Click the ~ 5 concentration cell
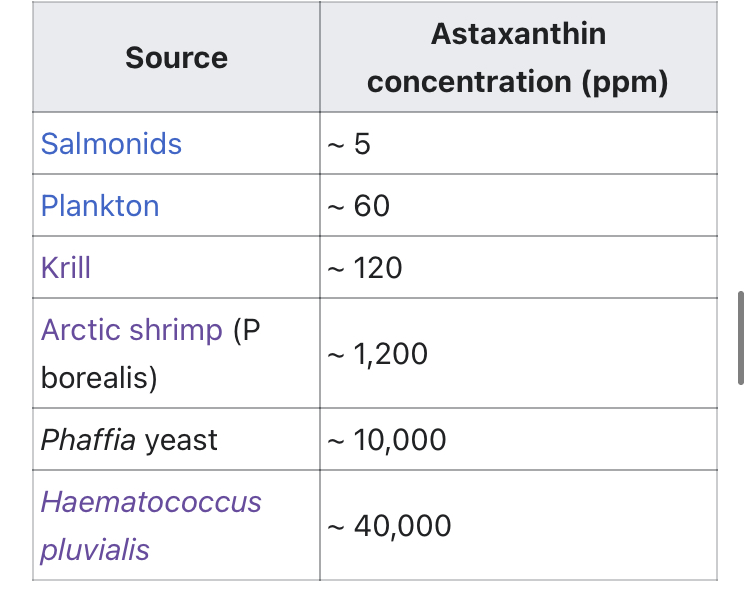The width and height of the screenshot is (750, 600). 518,144
